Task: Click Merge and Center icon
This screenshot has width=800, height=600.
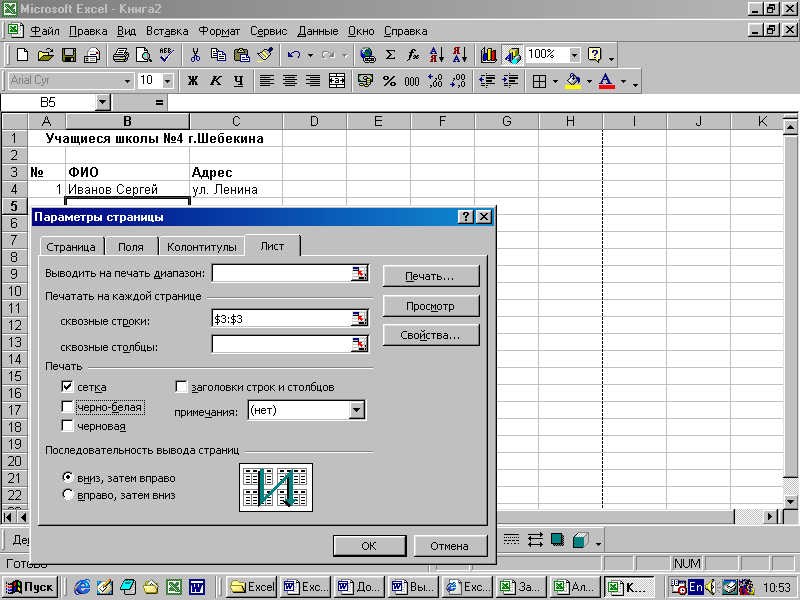Action: [337, 81]
